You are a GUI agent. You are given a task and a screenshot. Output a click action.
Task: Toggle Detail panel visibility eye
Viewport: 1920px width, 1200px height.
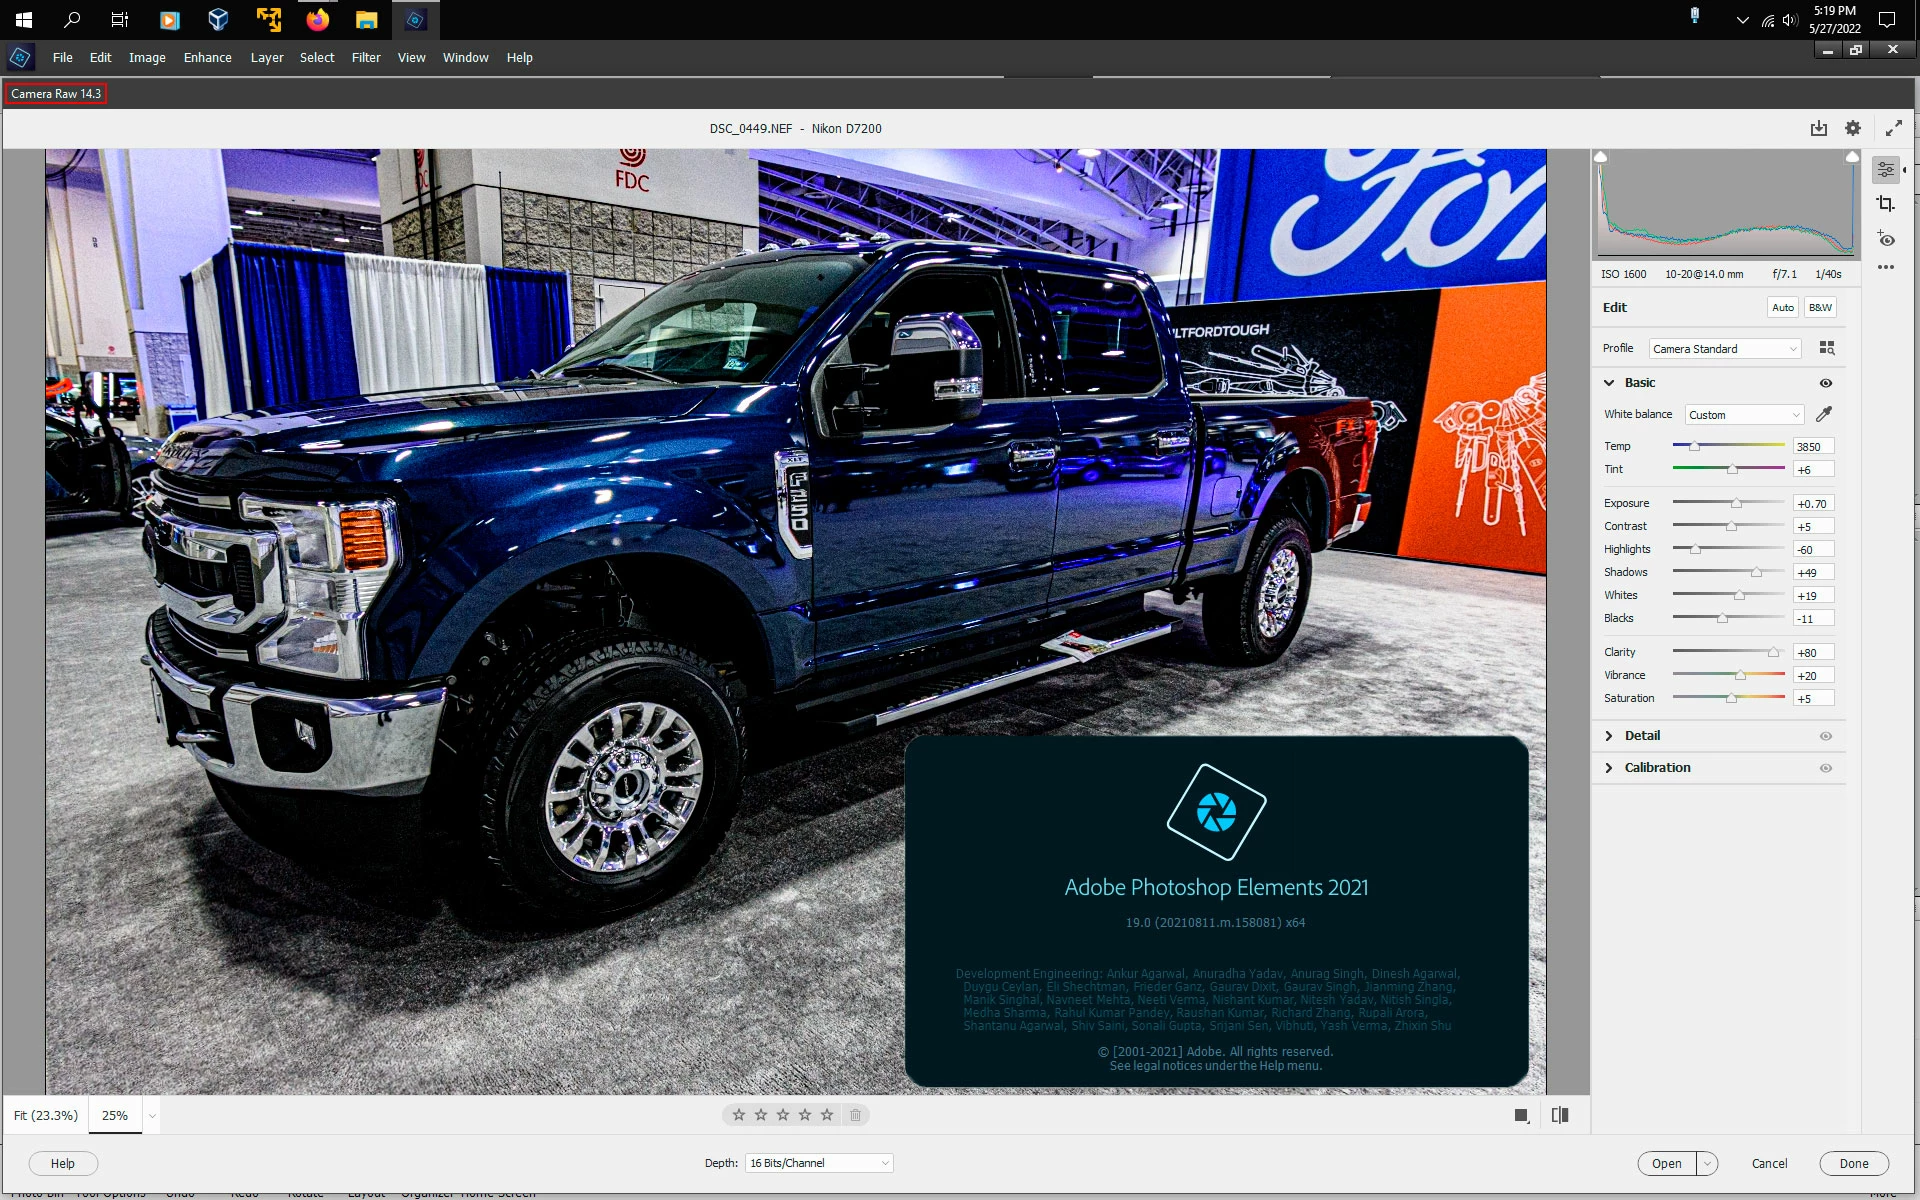1825,736
